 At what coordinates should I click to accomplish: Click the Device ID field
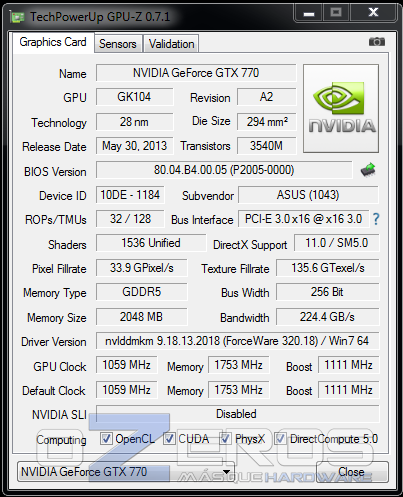coord(130,195)
